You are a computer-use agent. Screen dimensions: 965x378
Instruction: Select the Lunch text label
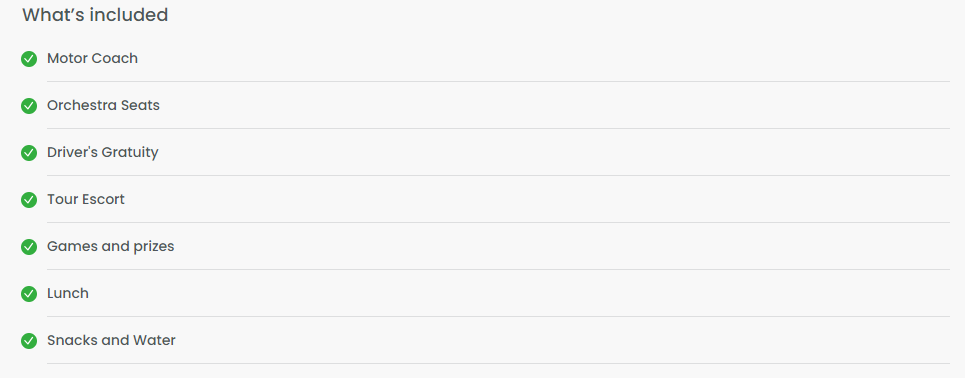68,294
